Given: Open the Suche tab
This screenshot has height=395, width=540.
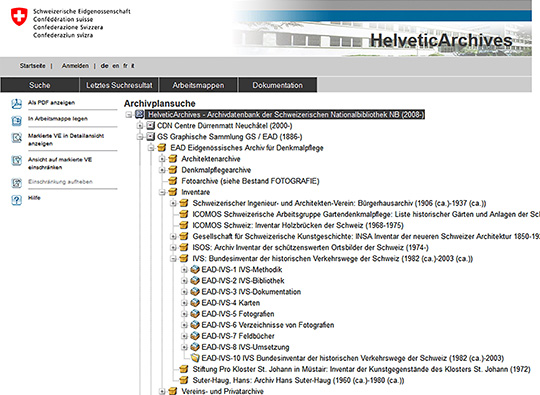Looking at the screenshot, I should [40, 85].
